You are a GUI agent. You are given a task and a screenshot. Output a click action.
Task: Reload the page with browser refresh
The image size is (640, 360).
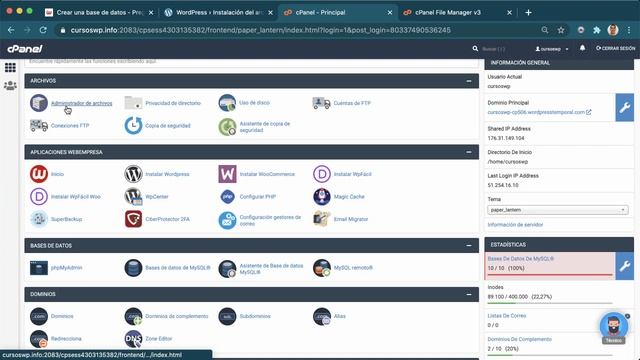pyautogui.click(x=43, y=30)
